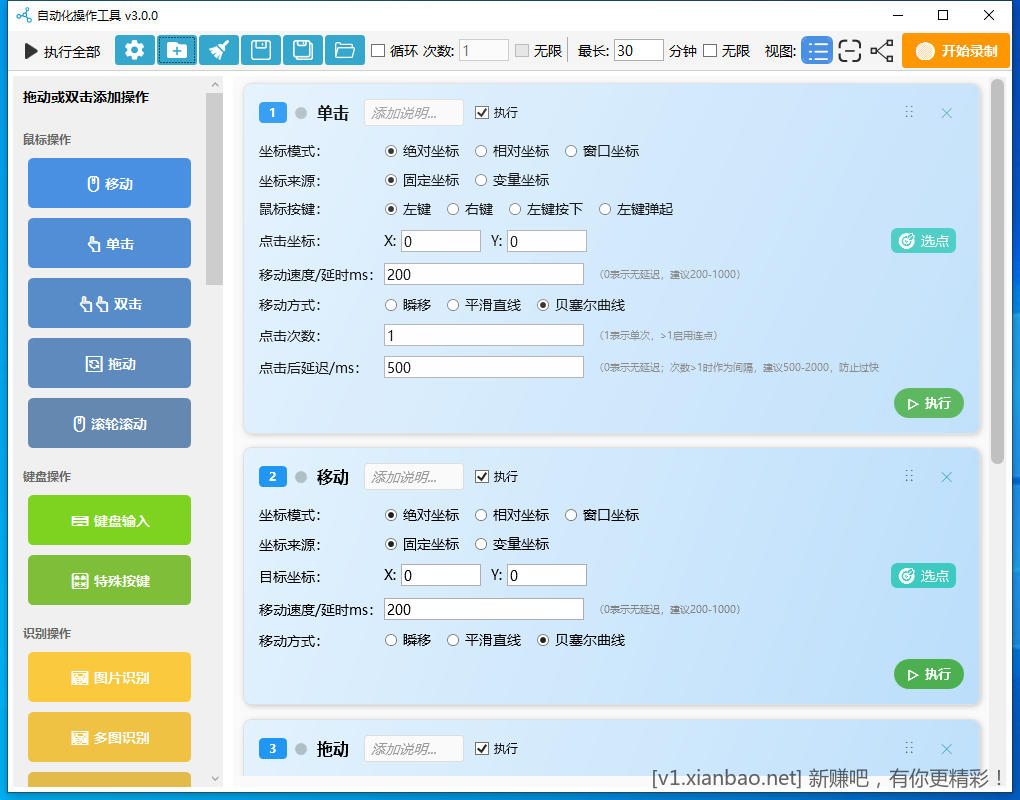Click the scan/QR view icon near 视图
The image size is (1020, 800).
(x=849, y=50)
